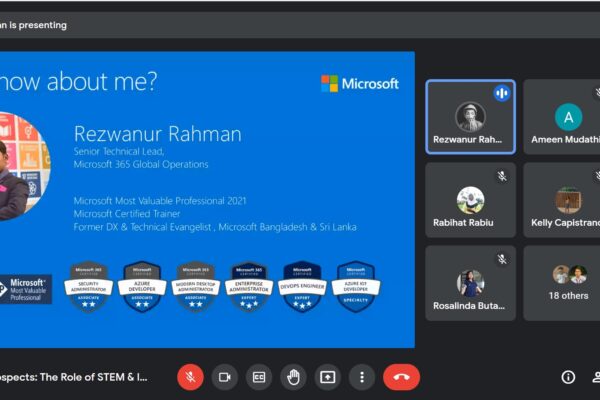Click the Microsoft logo on the slide
The width and height of the screenshot is (600, 400).
pos(359,84)
